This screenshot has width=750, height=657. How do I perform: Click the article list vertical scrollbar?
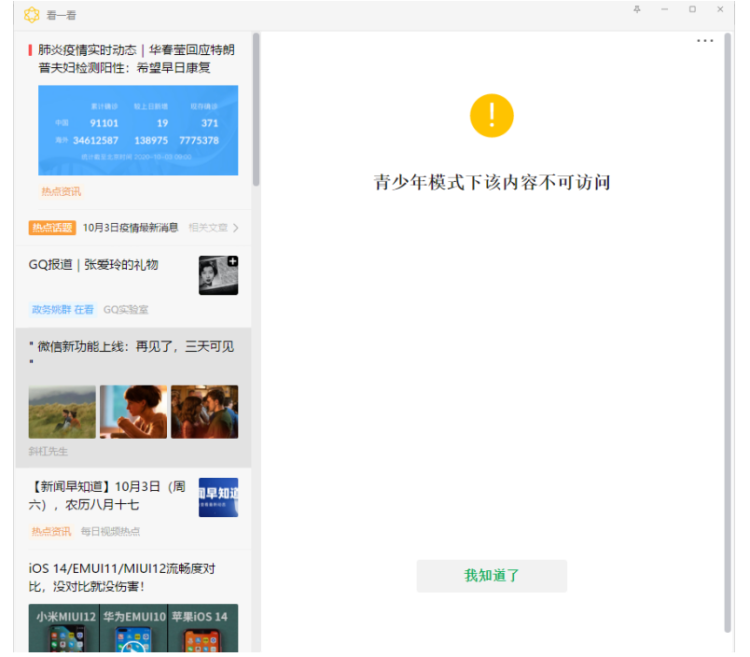click(256, 110)
